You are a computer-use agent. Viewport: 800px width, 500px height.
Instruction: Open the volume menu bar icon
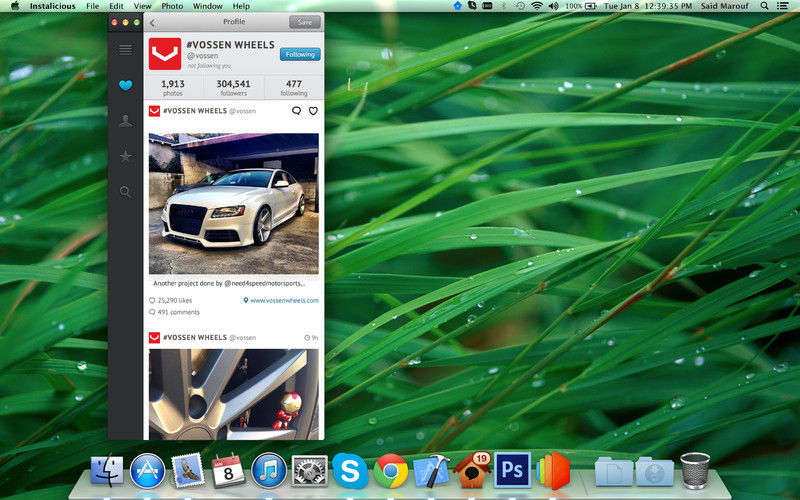click(554, 6)
